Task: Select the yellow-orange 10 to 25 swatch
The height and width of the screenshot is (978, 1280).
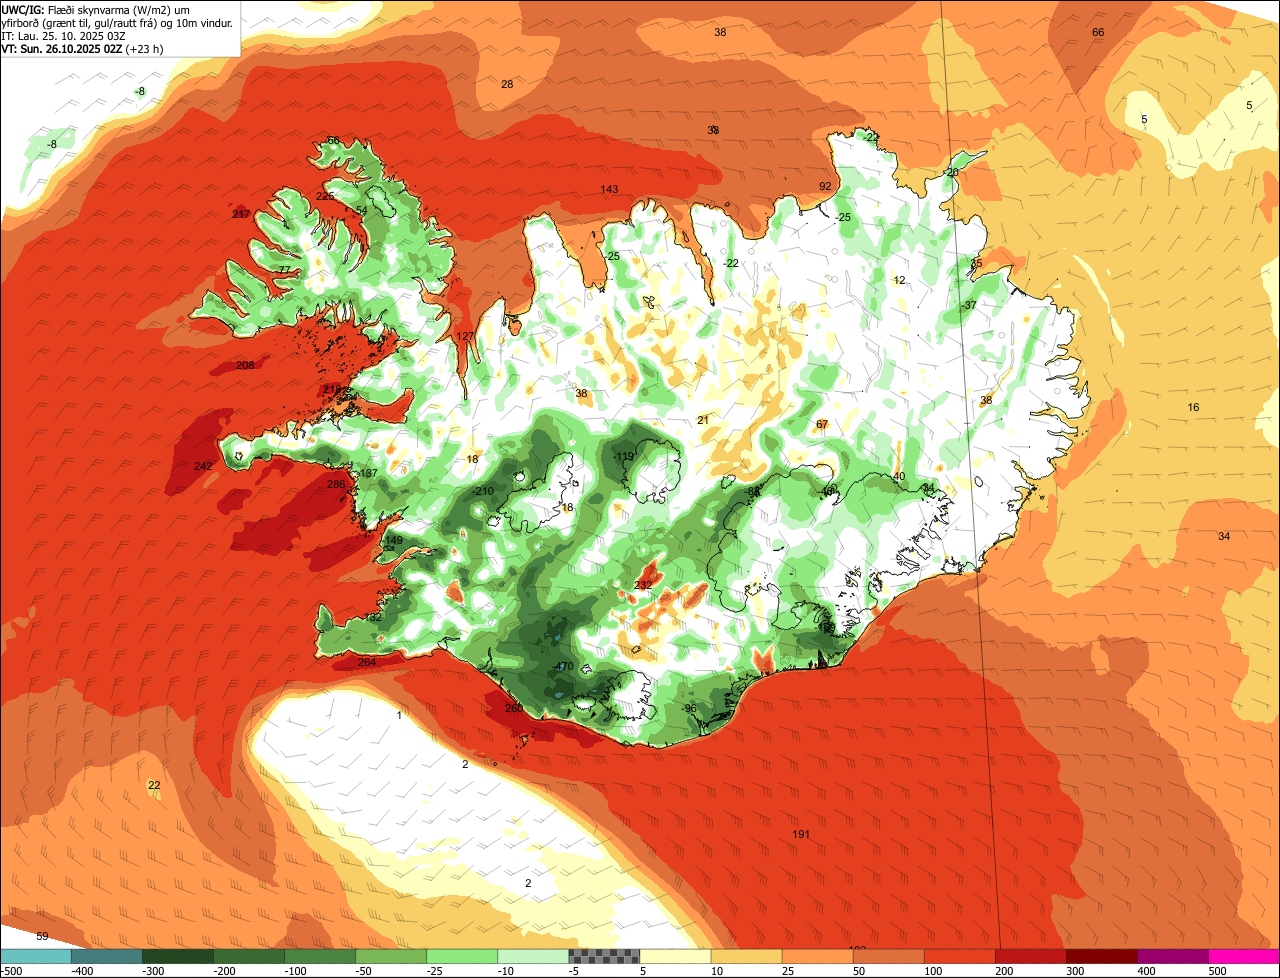Action: point(746,956)
